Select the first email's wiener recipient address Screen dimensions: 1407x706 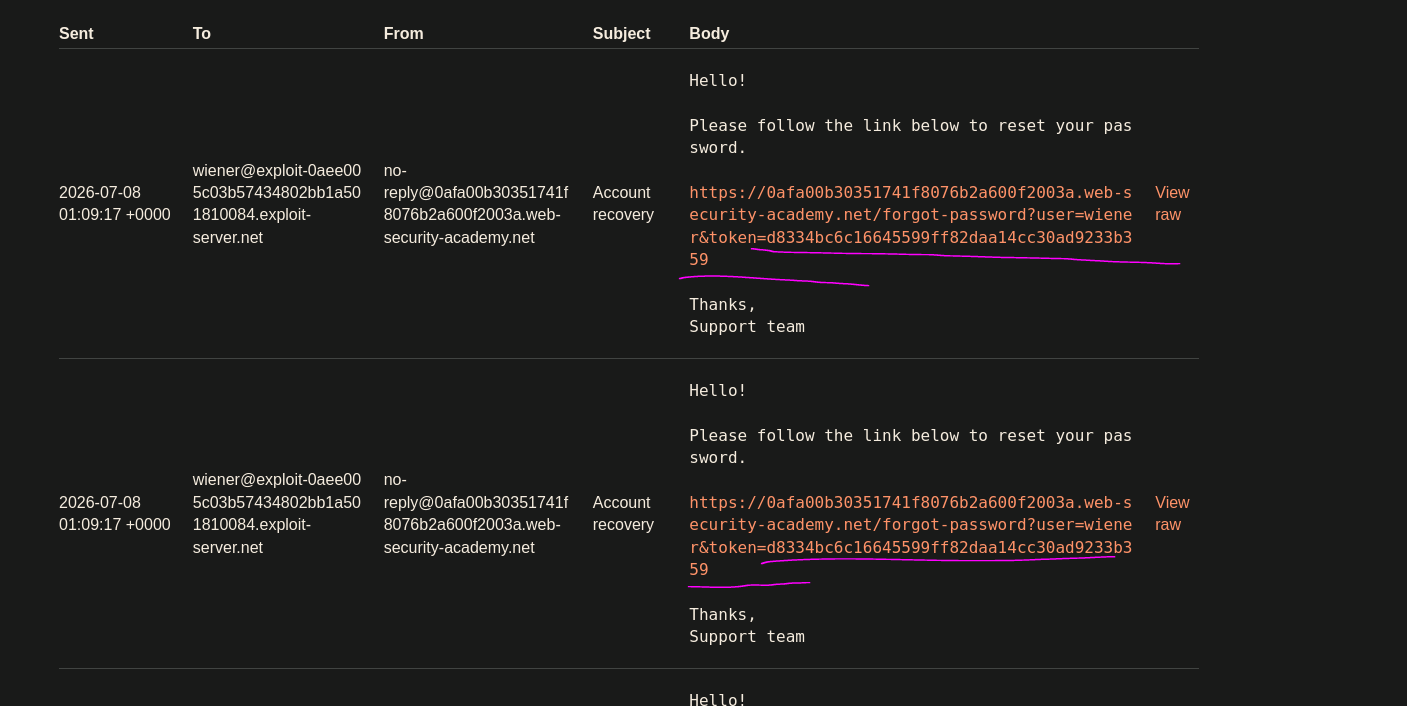(277, 204)
